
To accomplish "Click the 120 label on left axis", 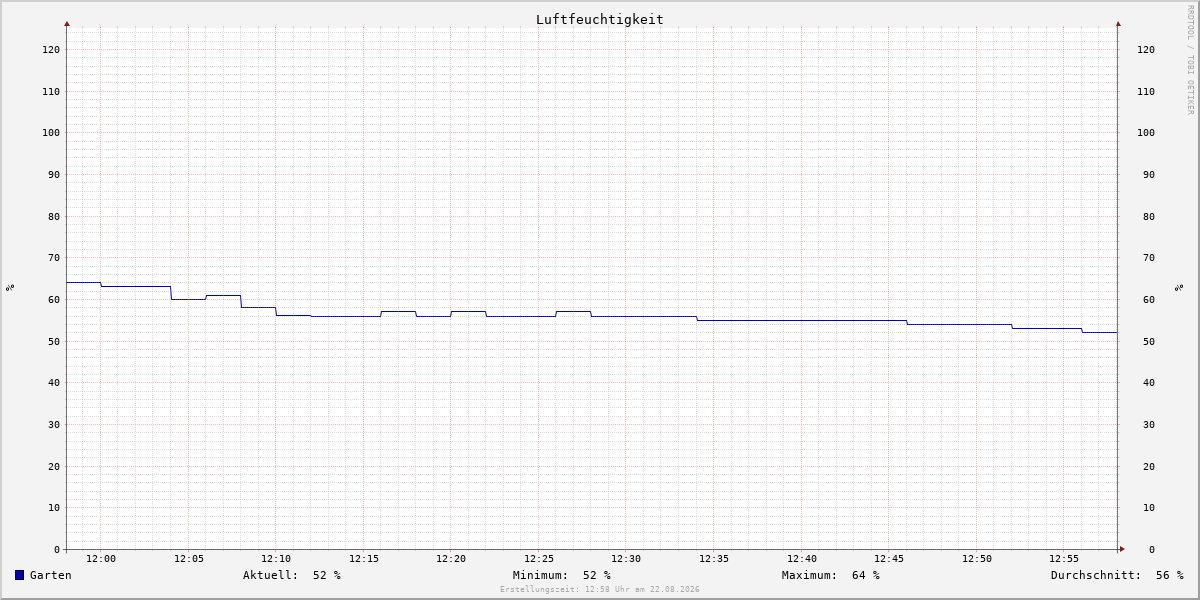I will coord(51,49).
